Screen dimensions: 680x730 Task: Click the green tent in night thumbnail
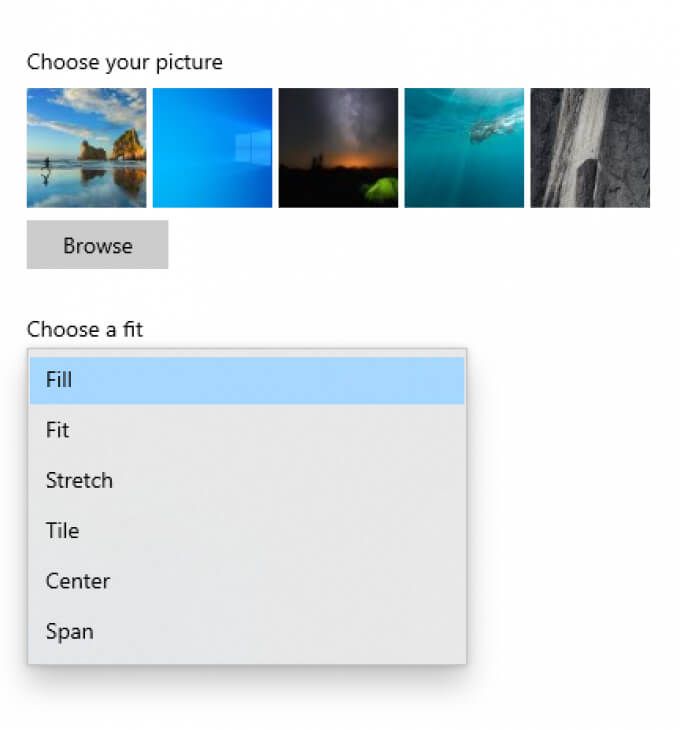[x=381, y=190]
